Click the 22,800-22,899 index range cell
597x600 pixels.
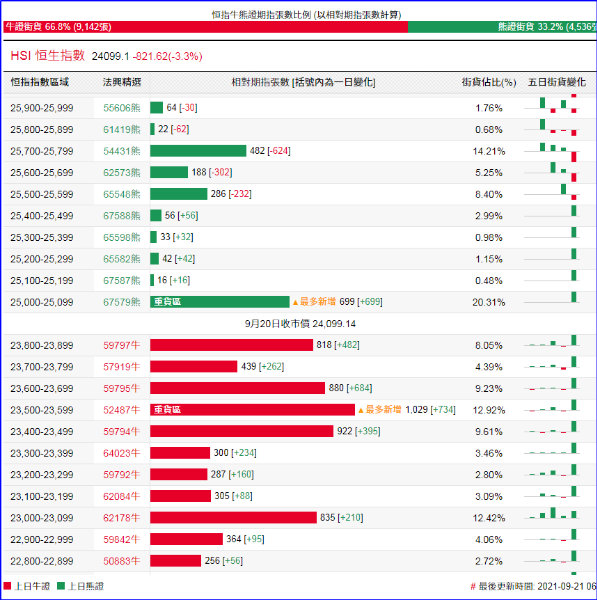(42, 561)
